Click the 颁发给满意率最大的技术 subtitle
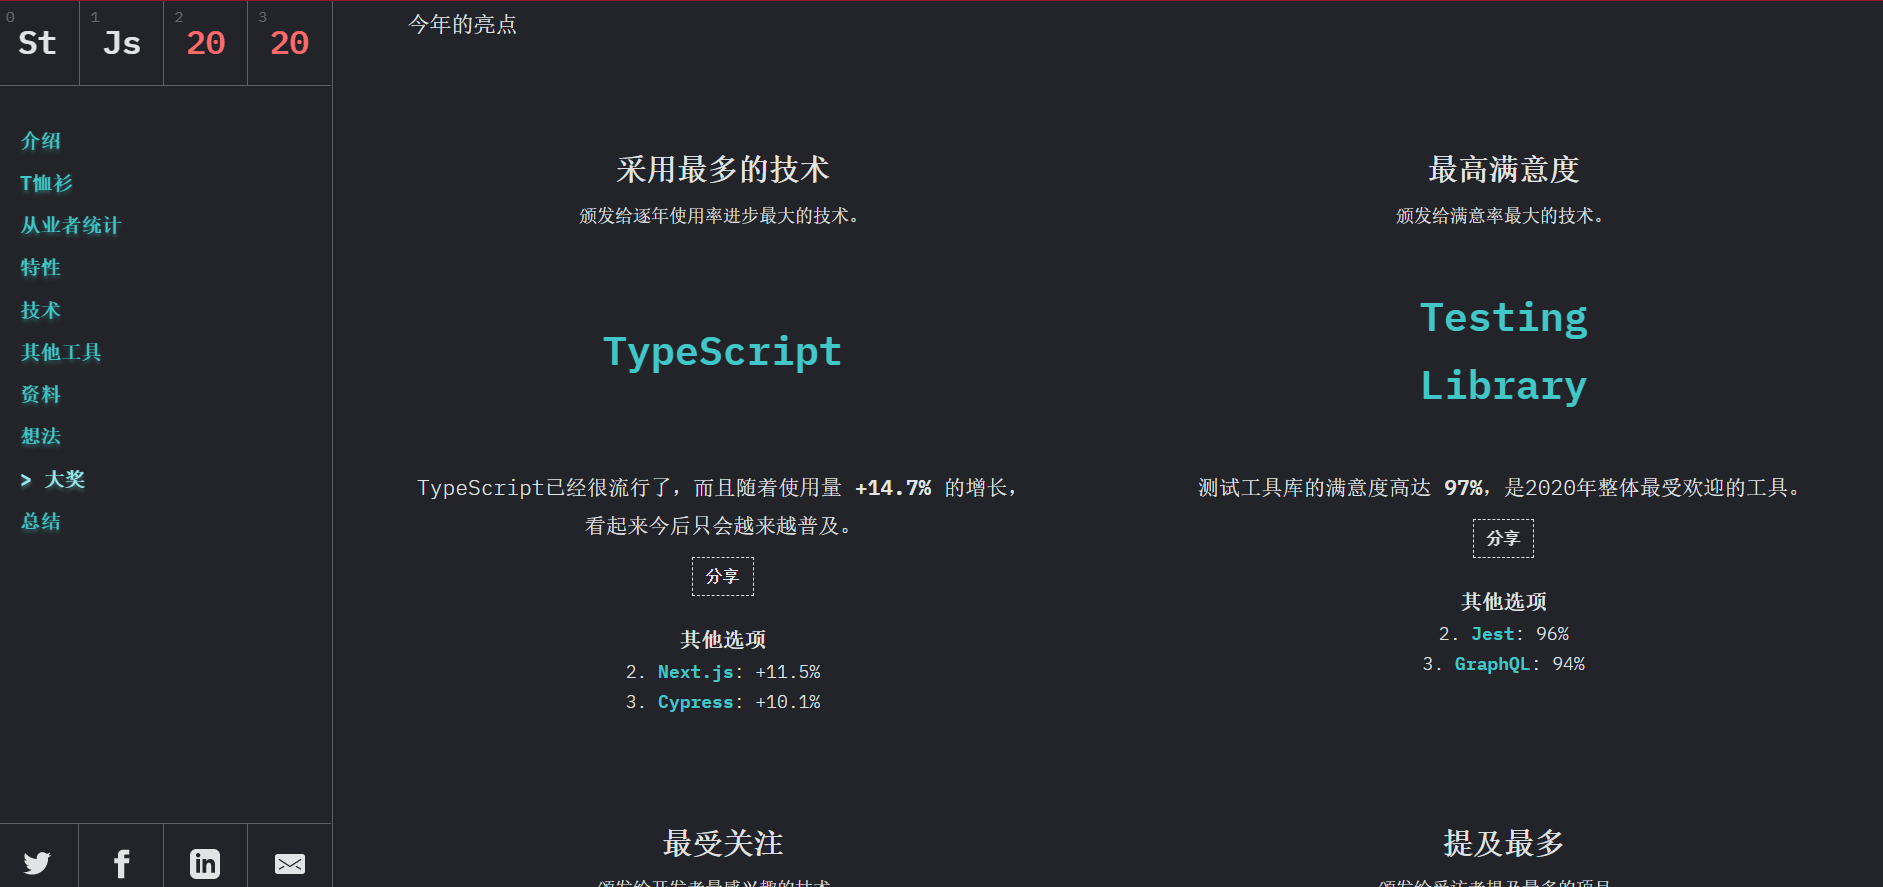The image size is (1883, 887). pos(1499,215)
